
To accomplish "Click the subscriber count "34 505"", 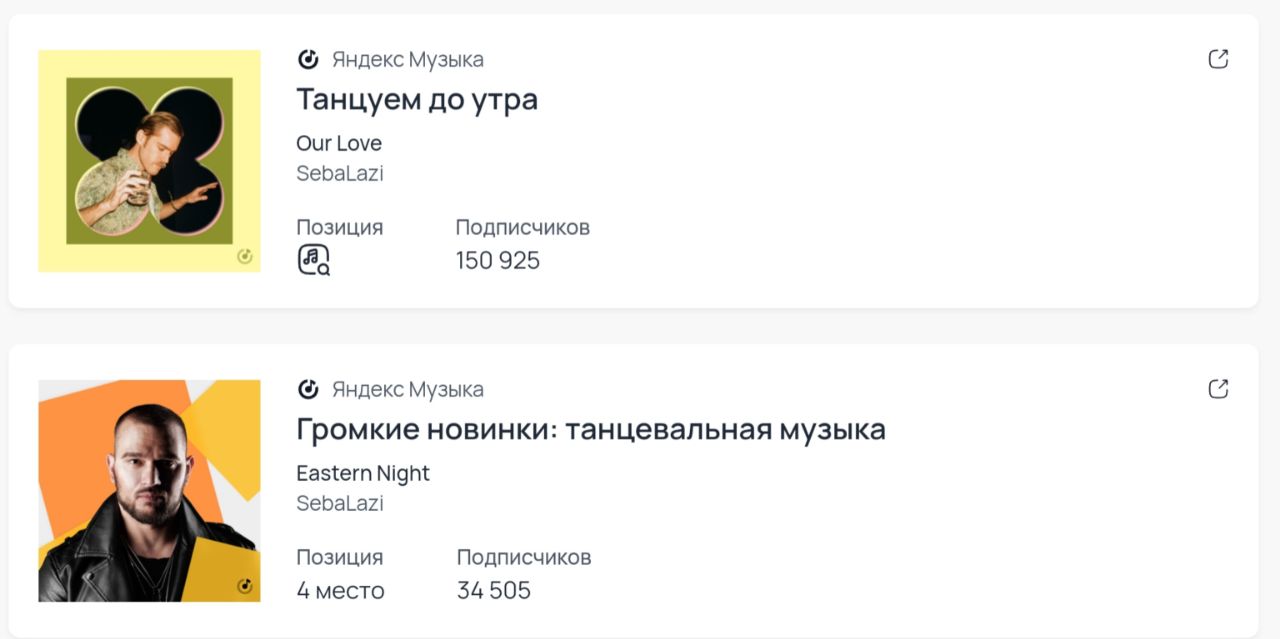I will pos(494,591).
